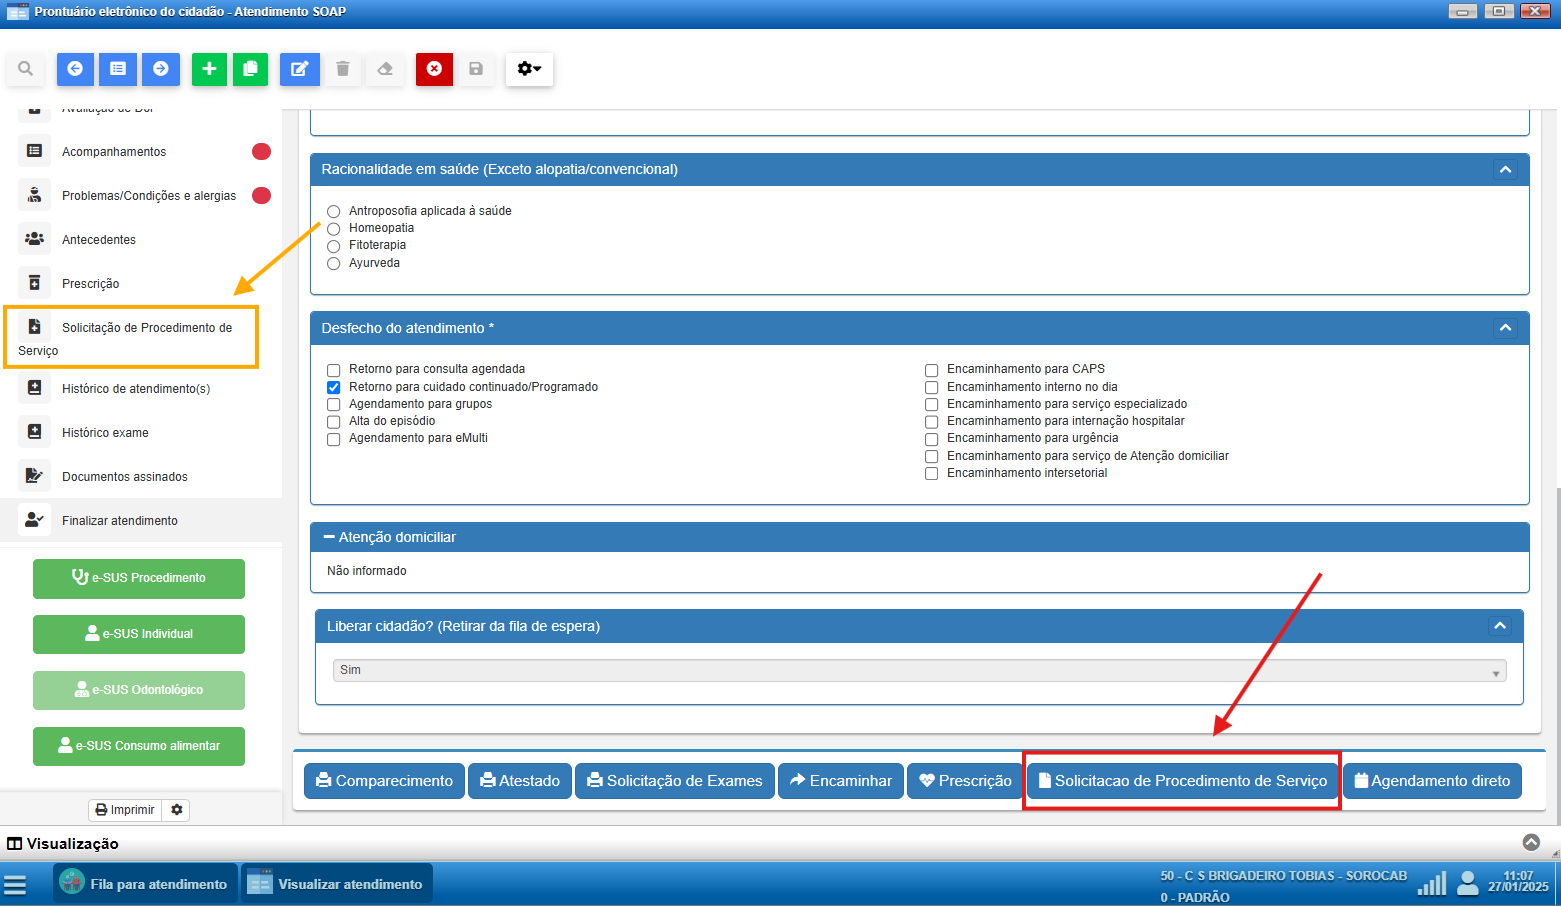This screenshot has height=906, width=1561.
Task: Click the green copy documents icon
Action: (x=250, y=69)
